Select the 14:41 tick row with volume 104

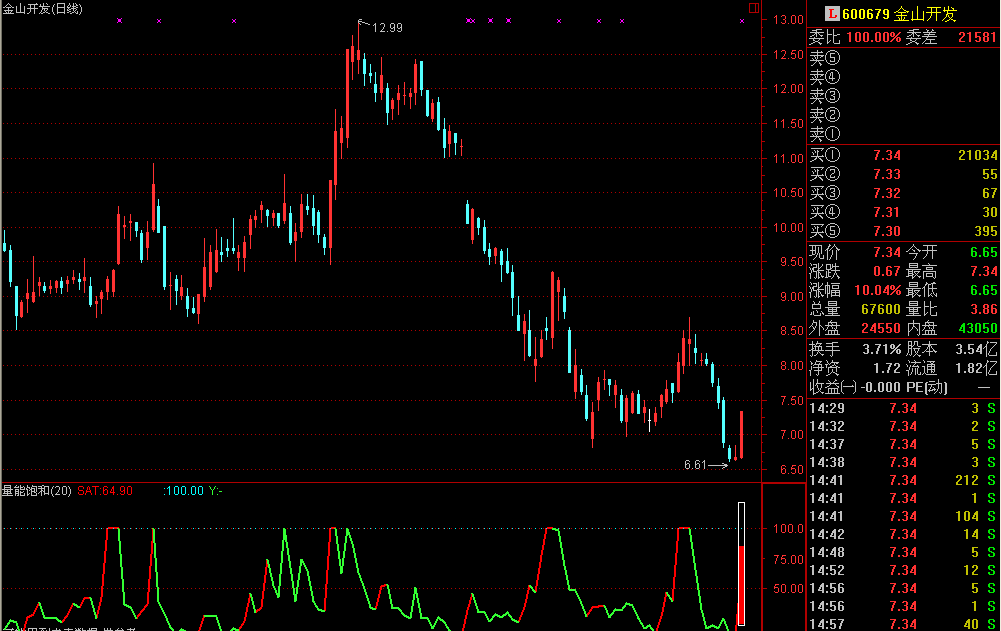(x=903, y=516)
